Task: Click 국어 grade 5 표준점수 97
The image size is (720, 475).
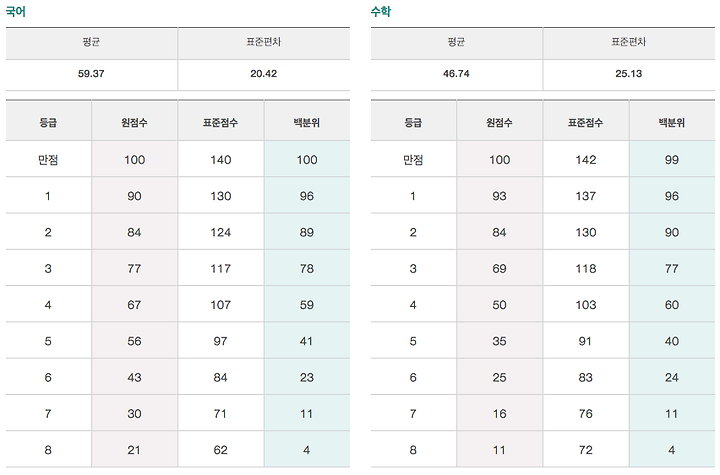Action: tap(220, 341)
